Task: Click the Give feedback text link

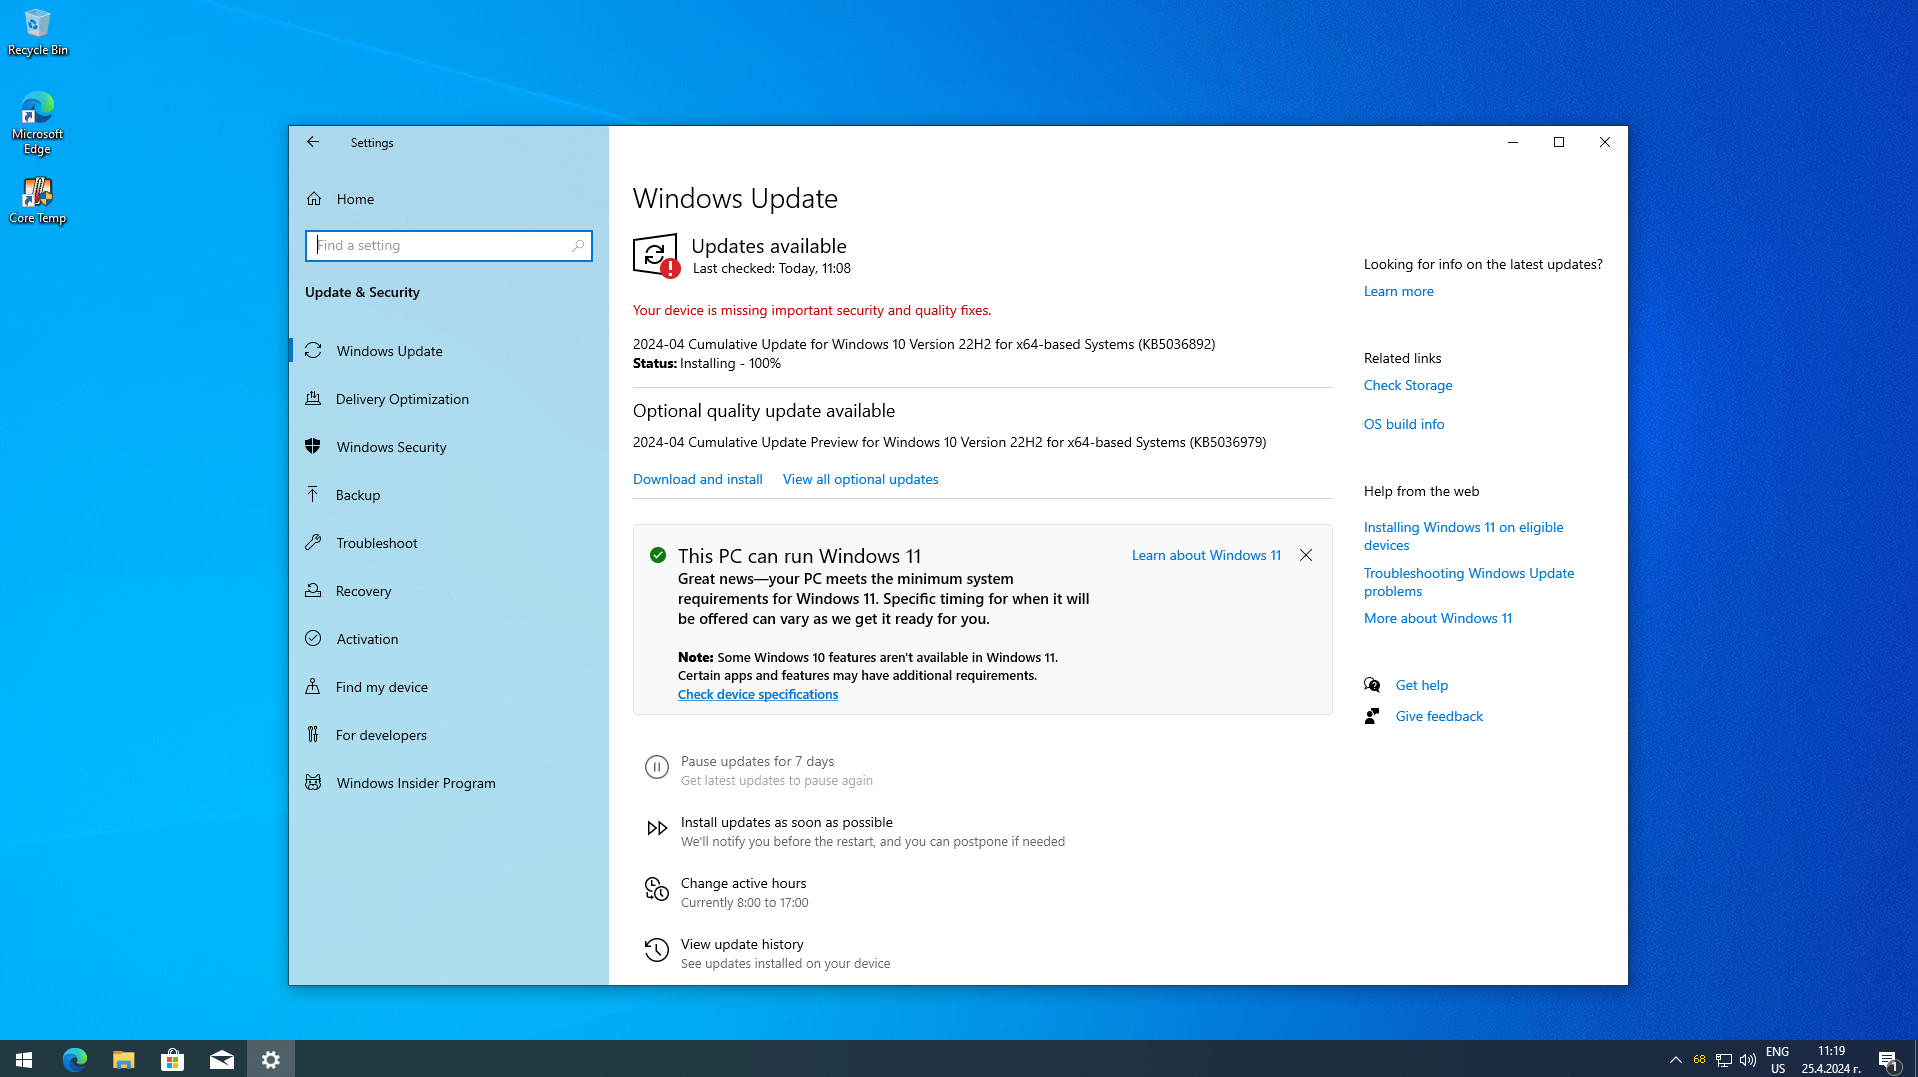Action: click(x=1439, y=717)
